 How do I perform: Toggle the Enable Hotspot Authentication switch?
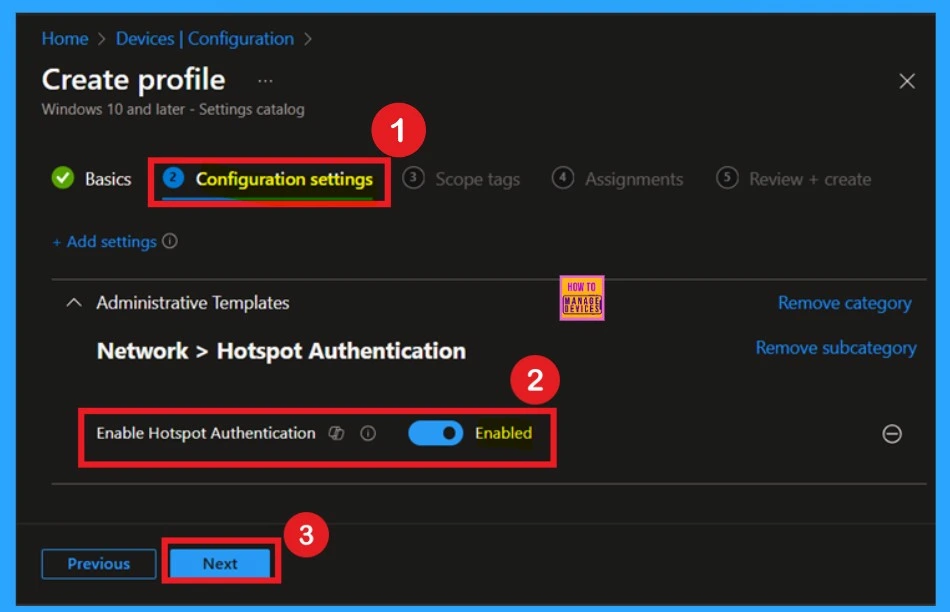coord(435,433)
